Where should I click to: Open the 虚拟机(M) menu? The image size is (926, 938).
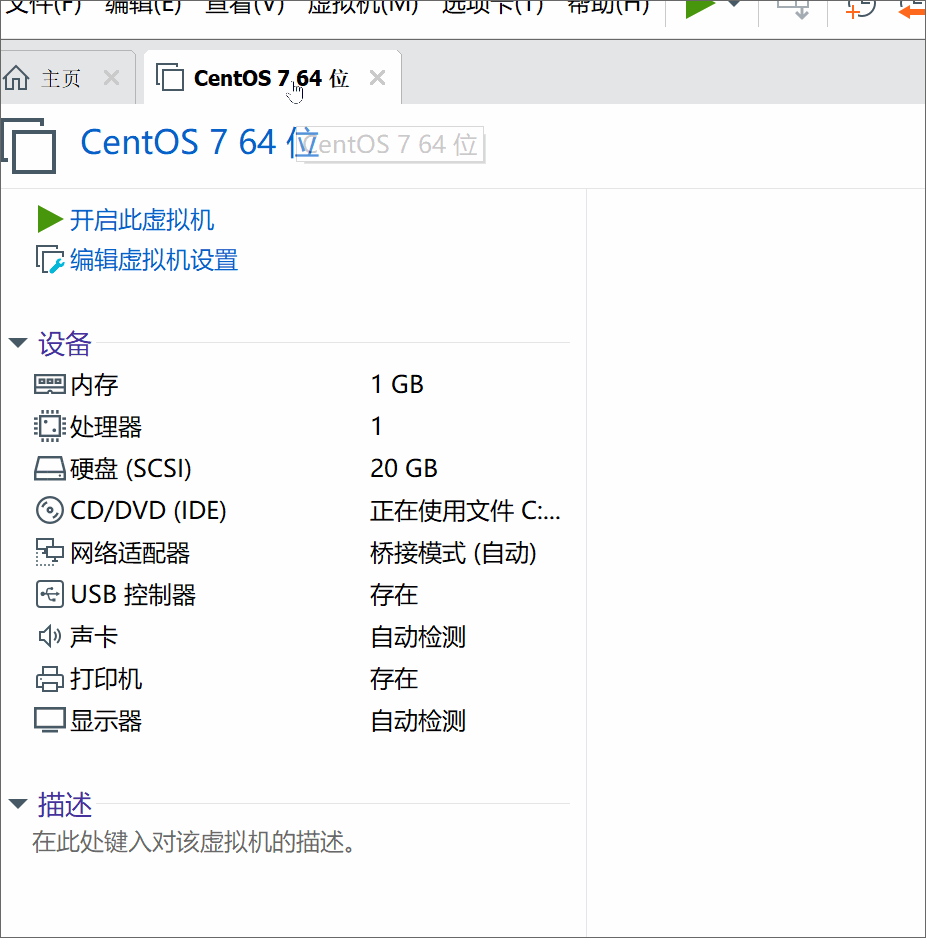coord(363,7)
